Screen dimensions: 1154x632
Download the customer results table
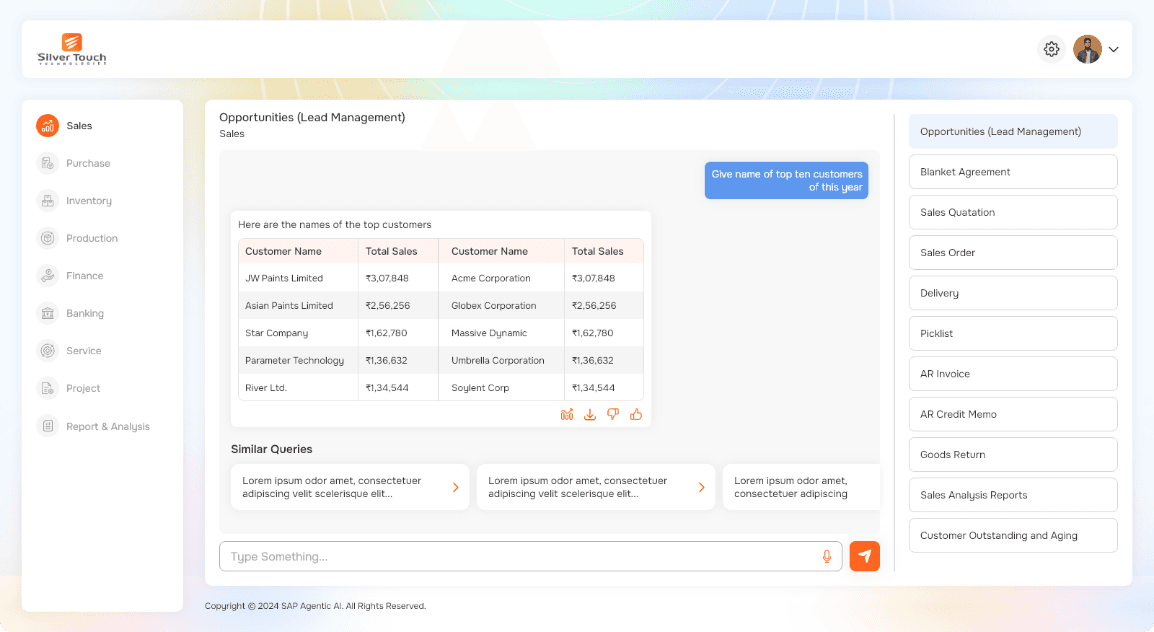(590, 415)
